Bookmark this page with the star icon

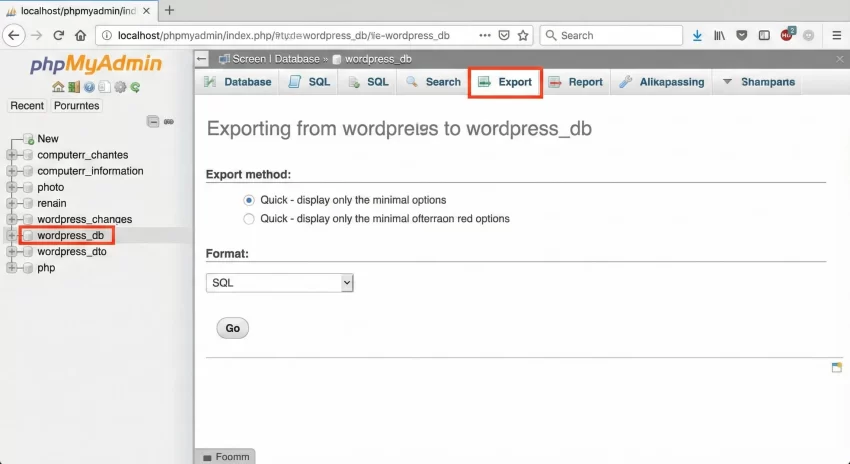523,35
